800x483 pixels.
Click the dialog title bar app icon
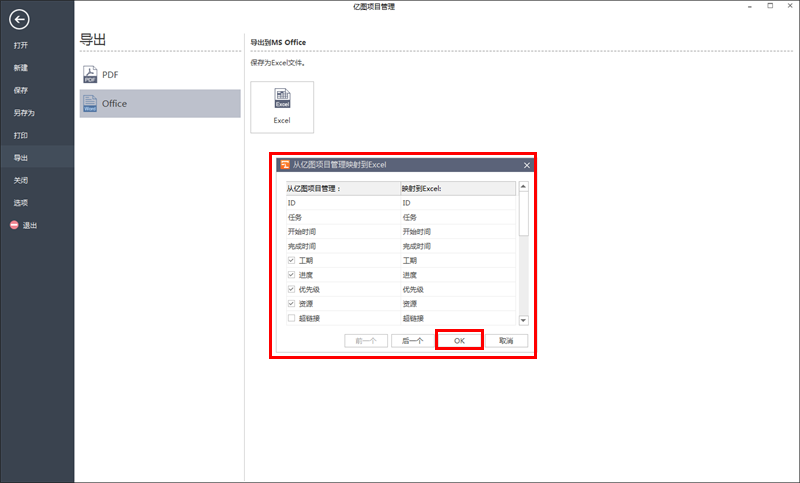pyautogui.click(x=284, y=164)
